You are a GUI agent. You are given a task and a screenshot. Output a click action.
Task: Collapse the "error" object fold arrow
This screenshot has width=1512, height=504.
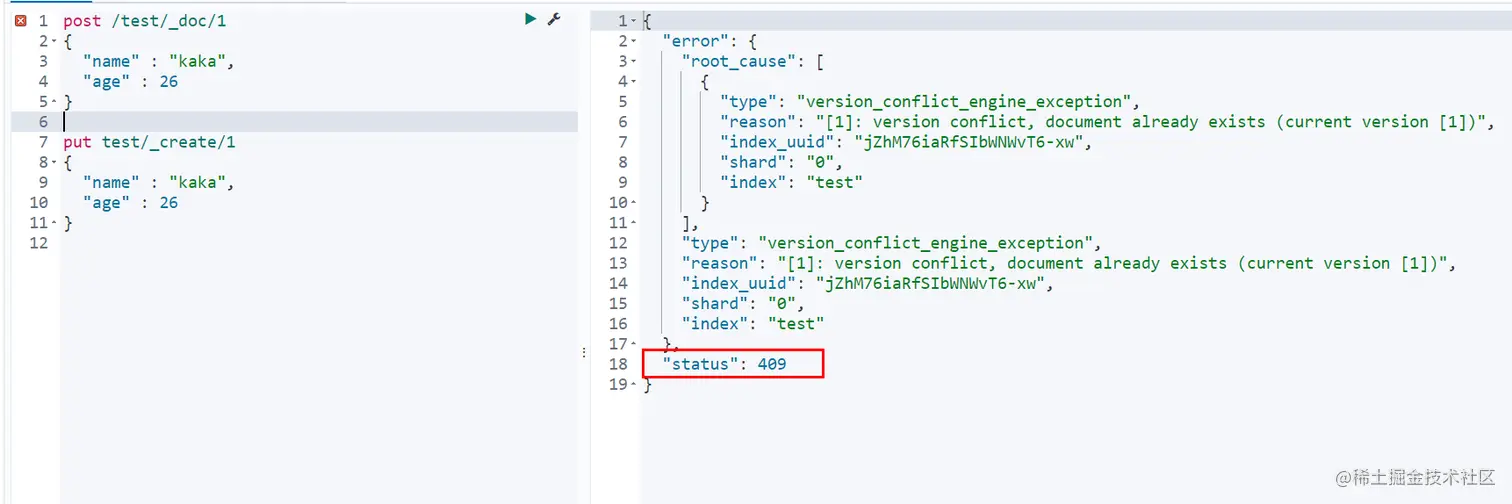point(635,41)
